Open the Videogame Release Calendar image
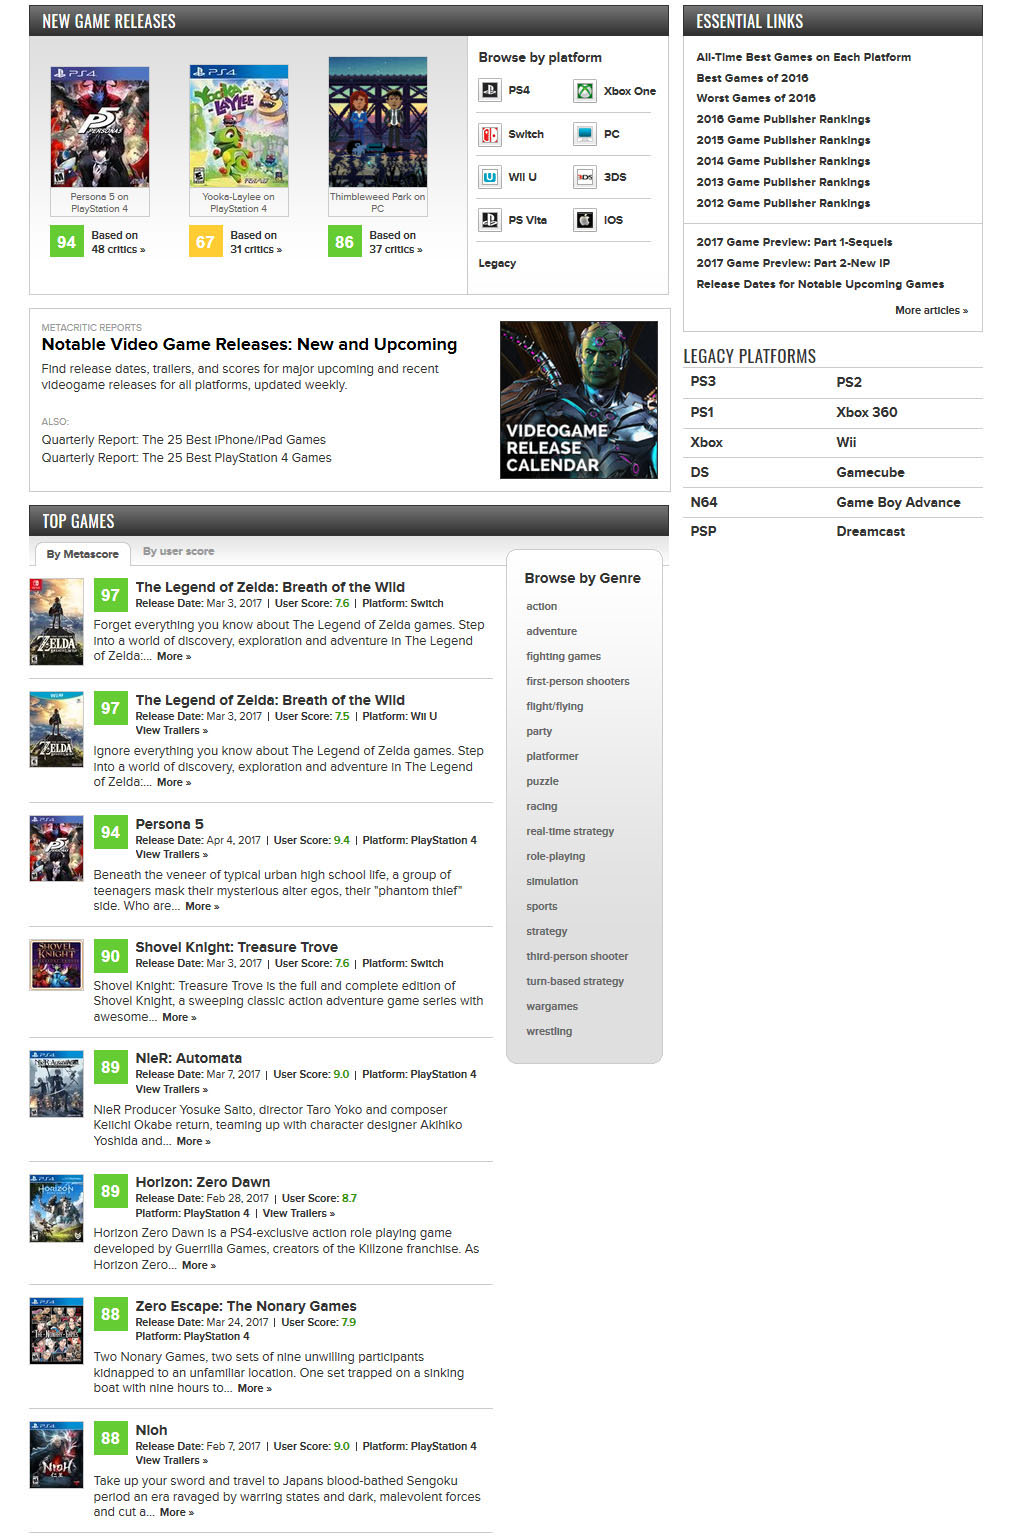The height and width of the screenshot is (1539, 1014). [579, 400]
